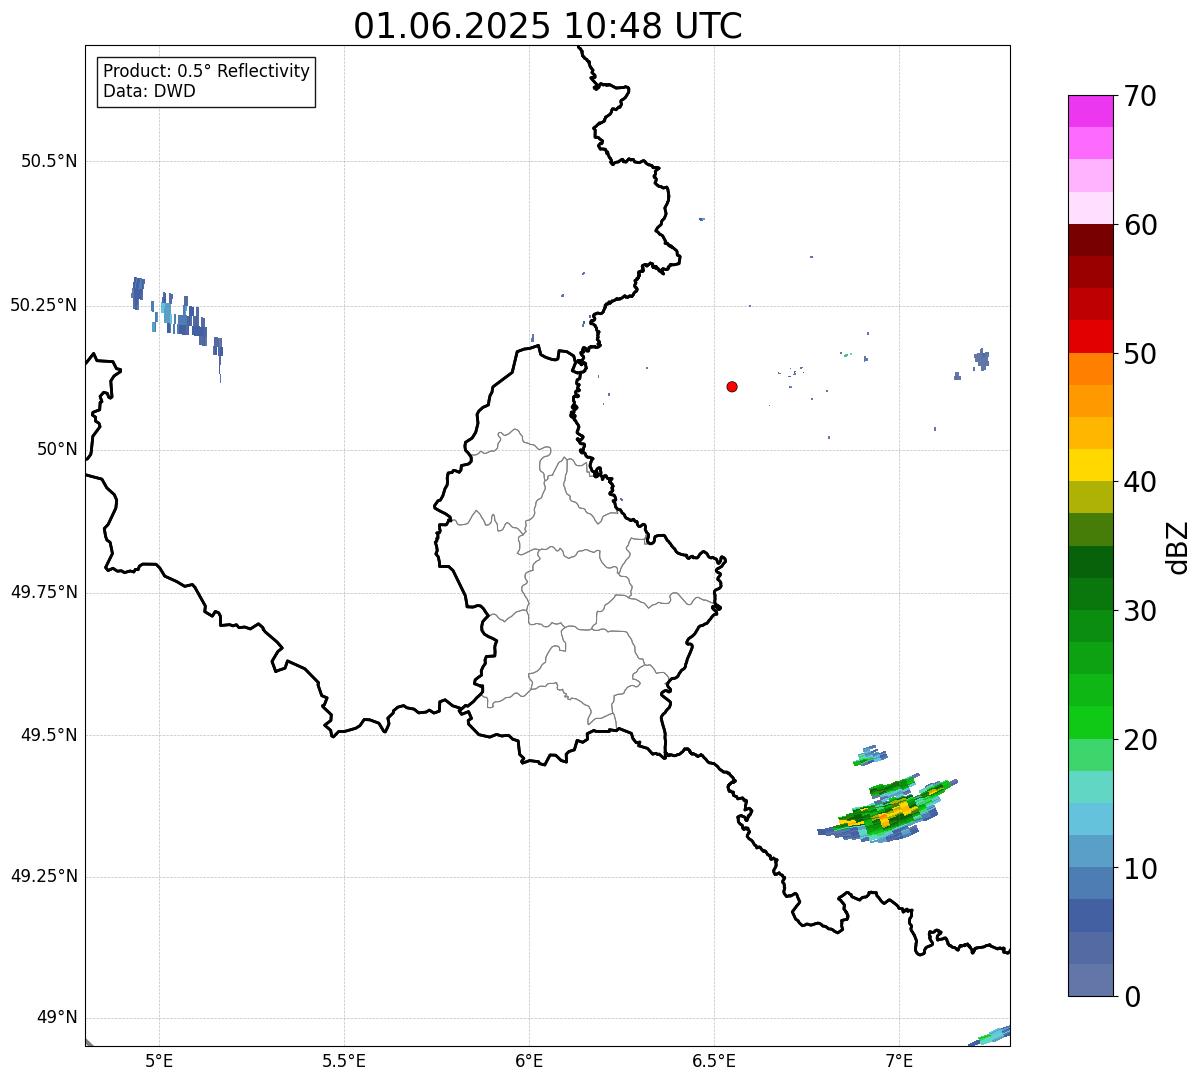Click the 49°N latitude label

click(57, 1018)
